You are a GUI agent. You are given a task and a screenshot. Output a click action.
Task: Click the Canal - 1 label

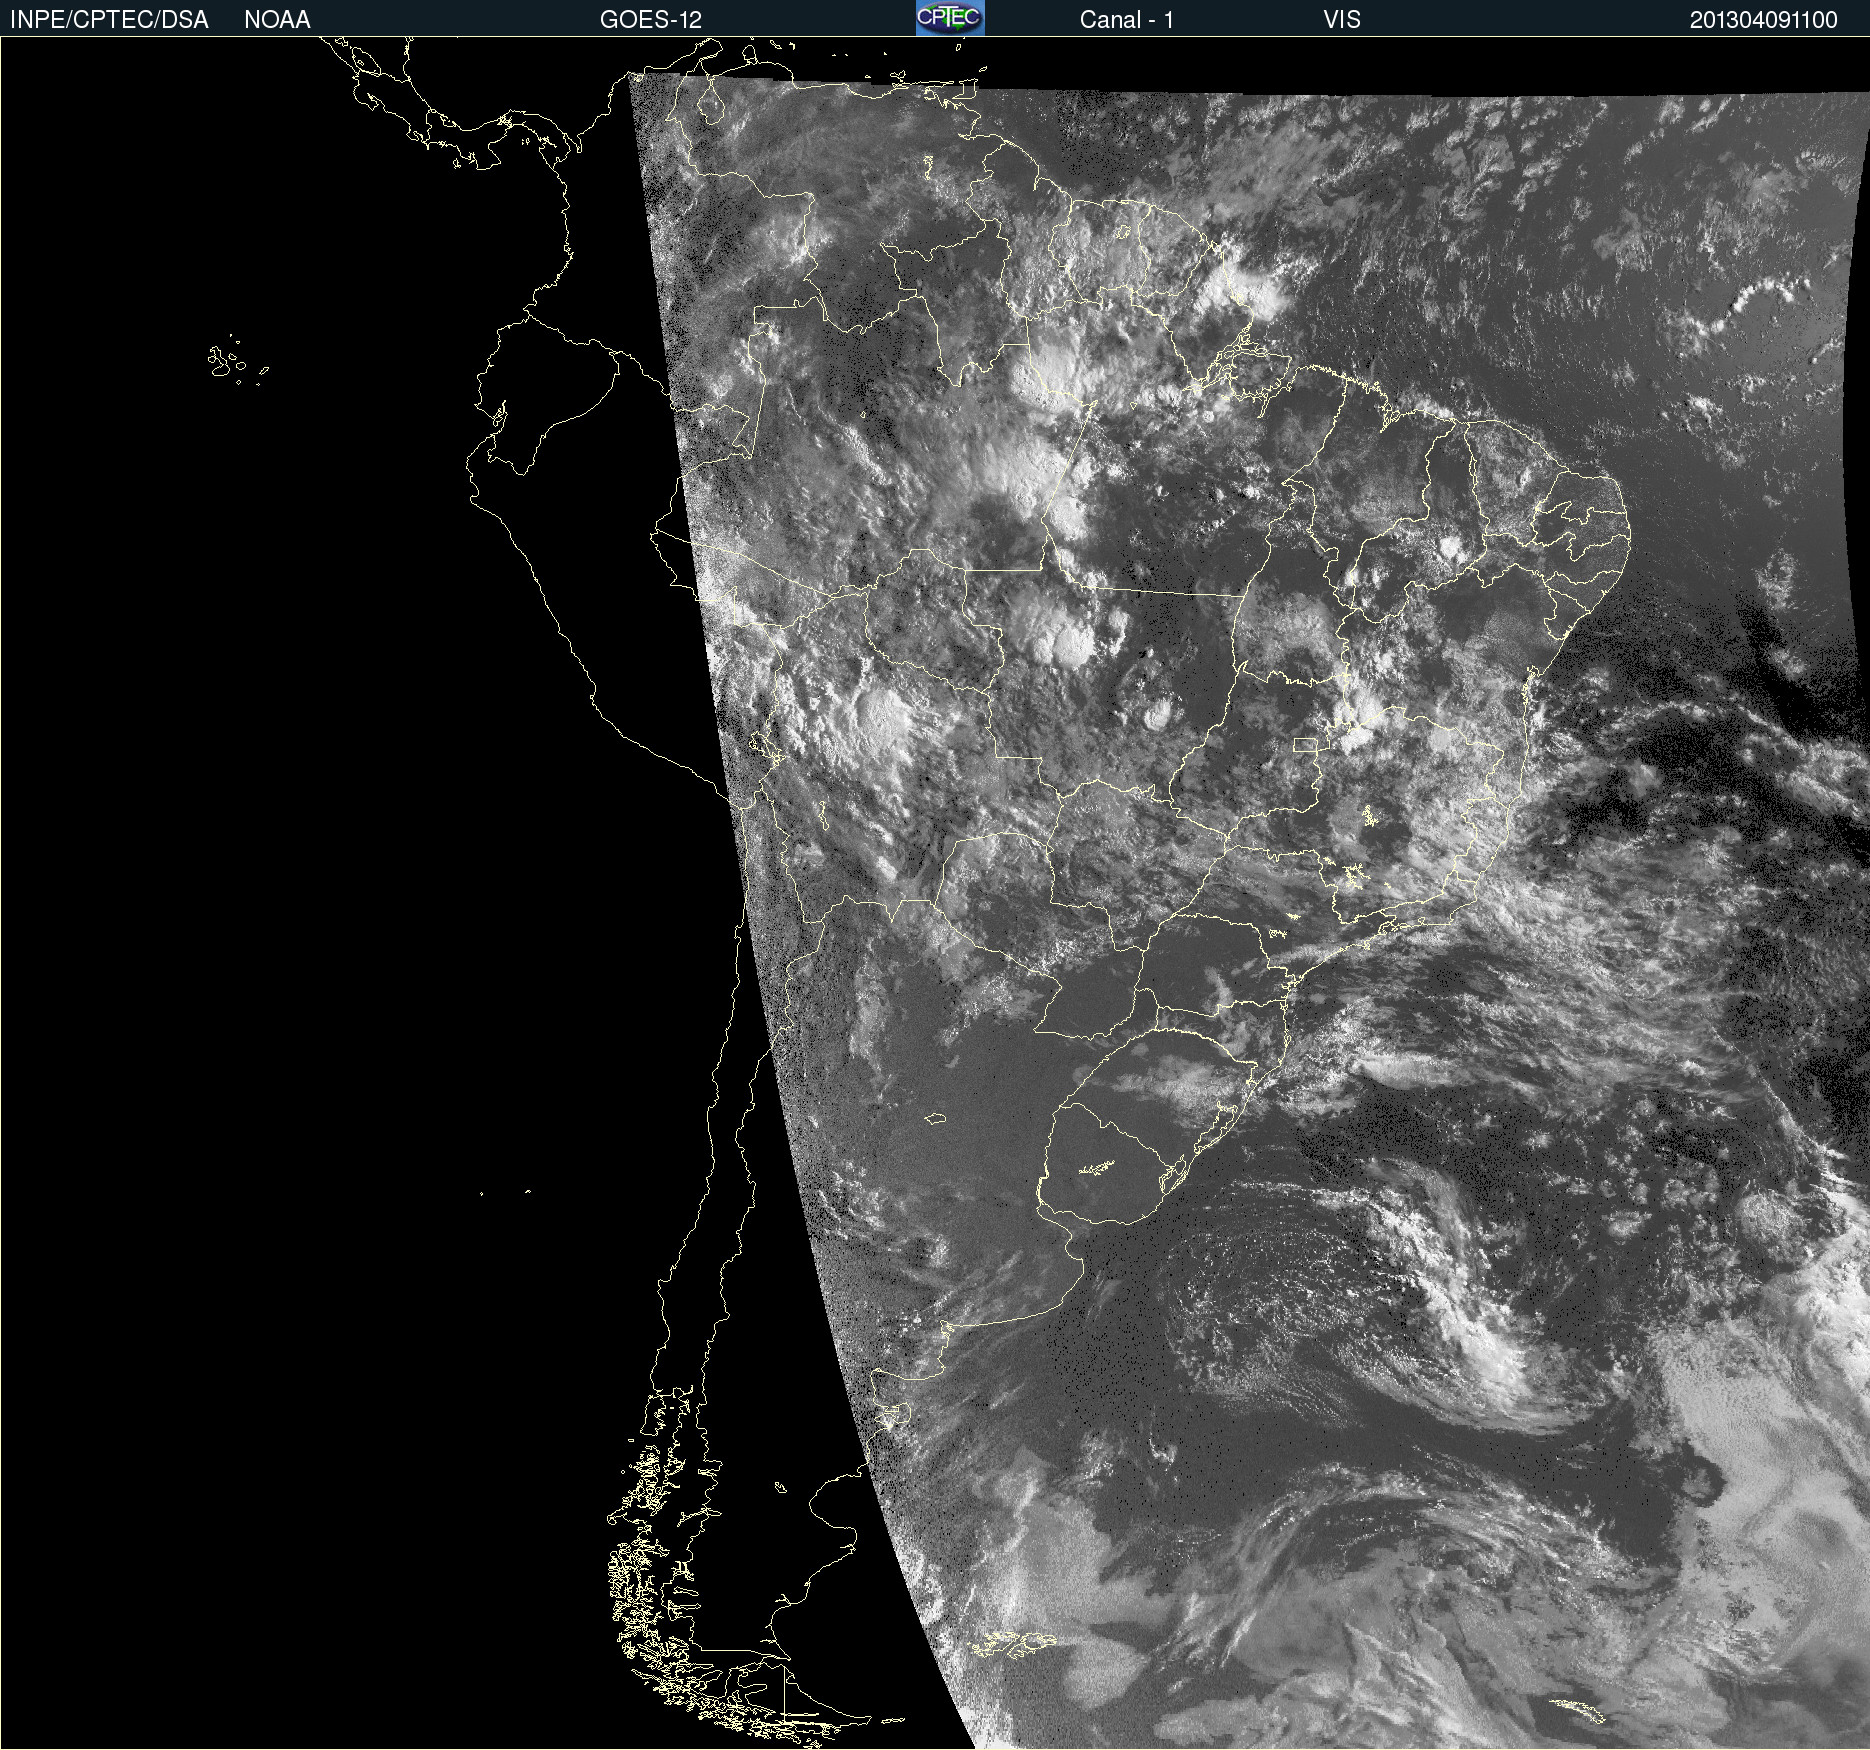(x=1126, y=20)
